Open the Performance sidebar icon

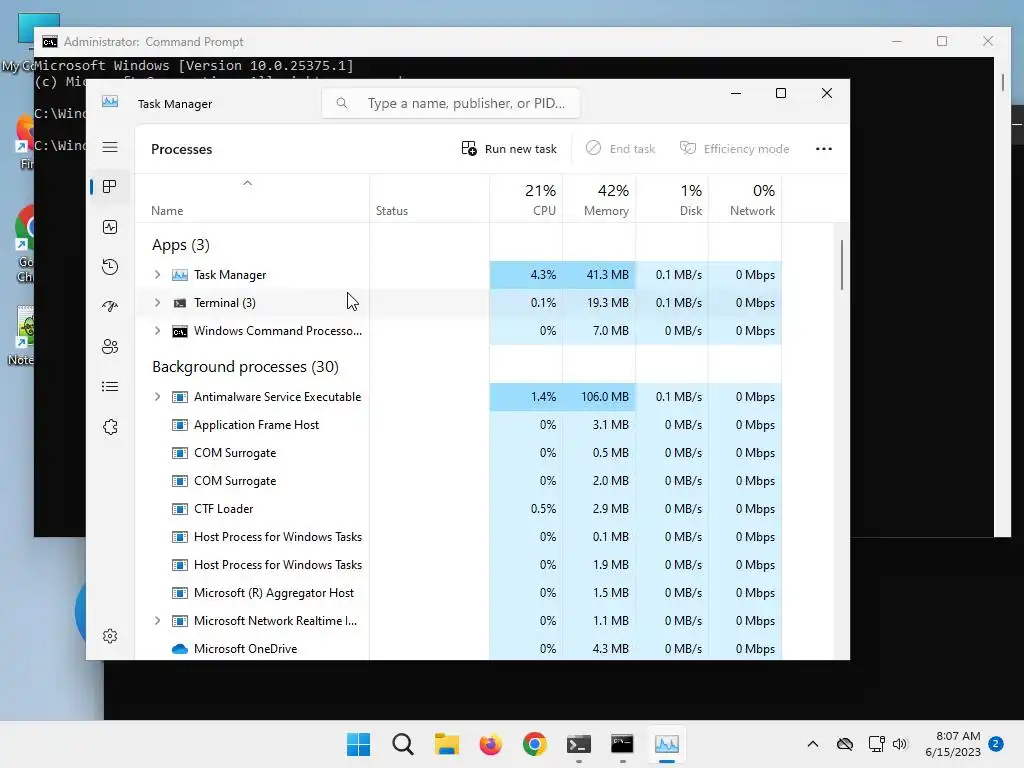click(x=110, y=227)
